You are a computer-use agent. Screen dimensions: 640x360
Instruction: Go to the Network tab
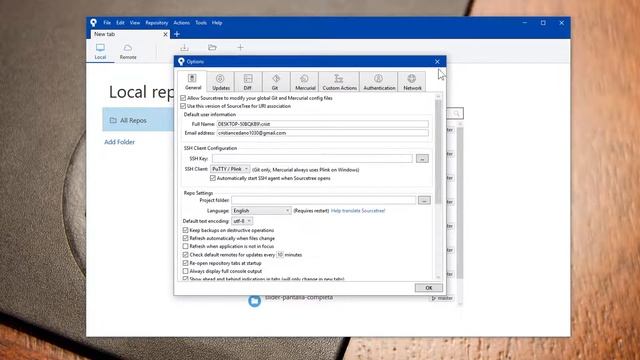[x=411, y=82]
